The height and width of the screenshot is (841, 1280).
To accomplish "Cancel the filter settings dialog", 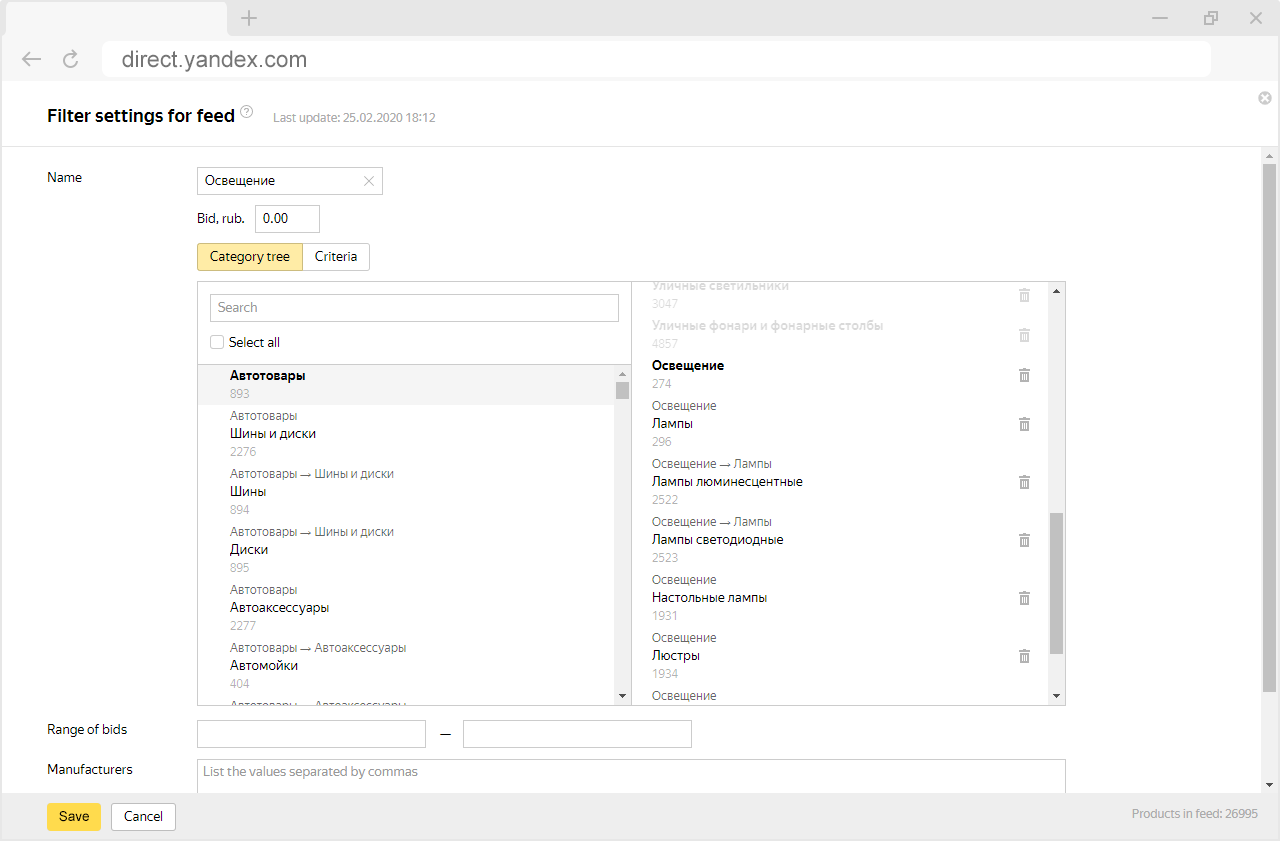I will pos(143,816).
